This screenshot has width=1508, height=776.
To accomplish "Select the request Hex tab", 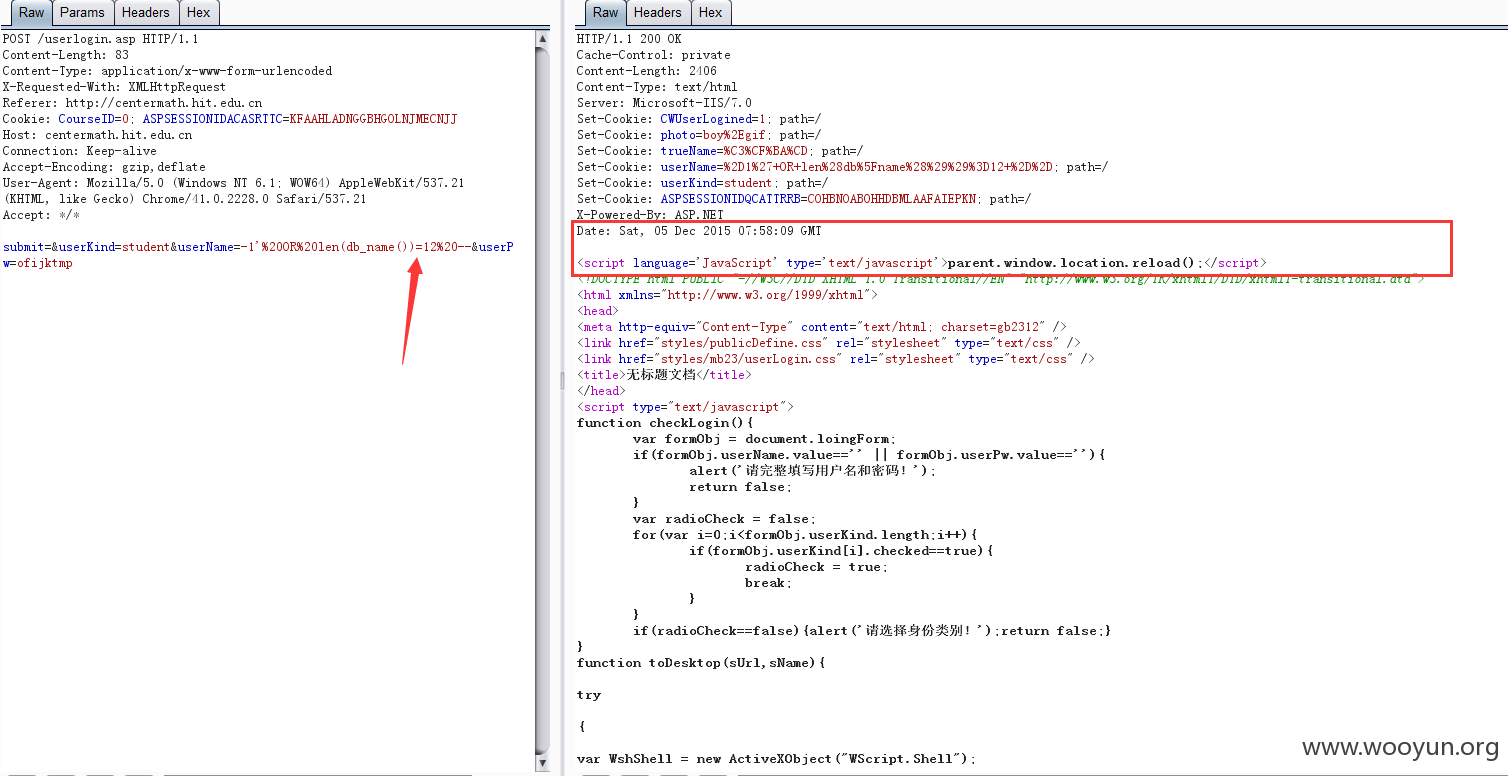I will tap(198, 12).
